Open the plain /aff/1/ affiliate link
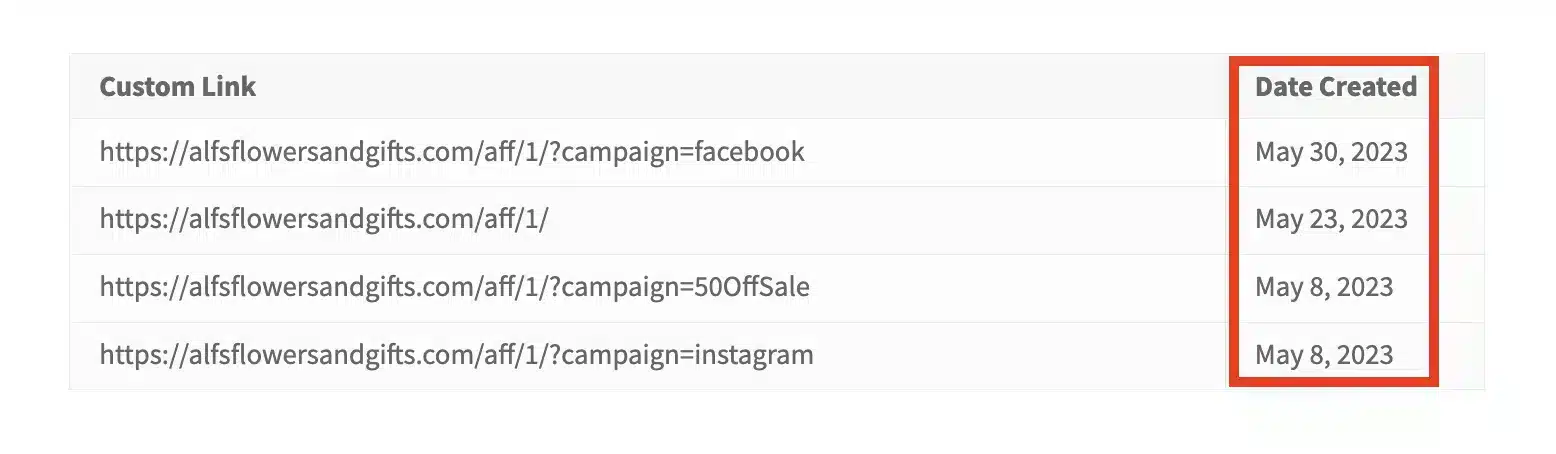Screen dimensions: 1556x454 tap(324, 220)
